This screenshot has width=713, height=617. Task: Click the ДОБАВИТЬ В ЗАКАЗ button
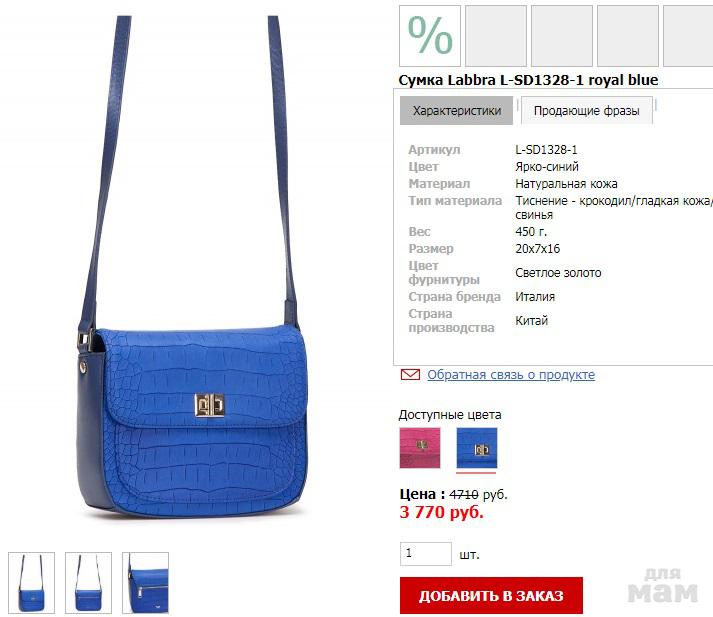coord(491,596)
